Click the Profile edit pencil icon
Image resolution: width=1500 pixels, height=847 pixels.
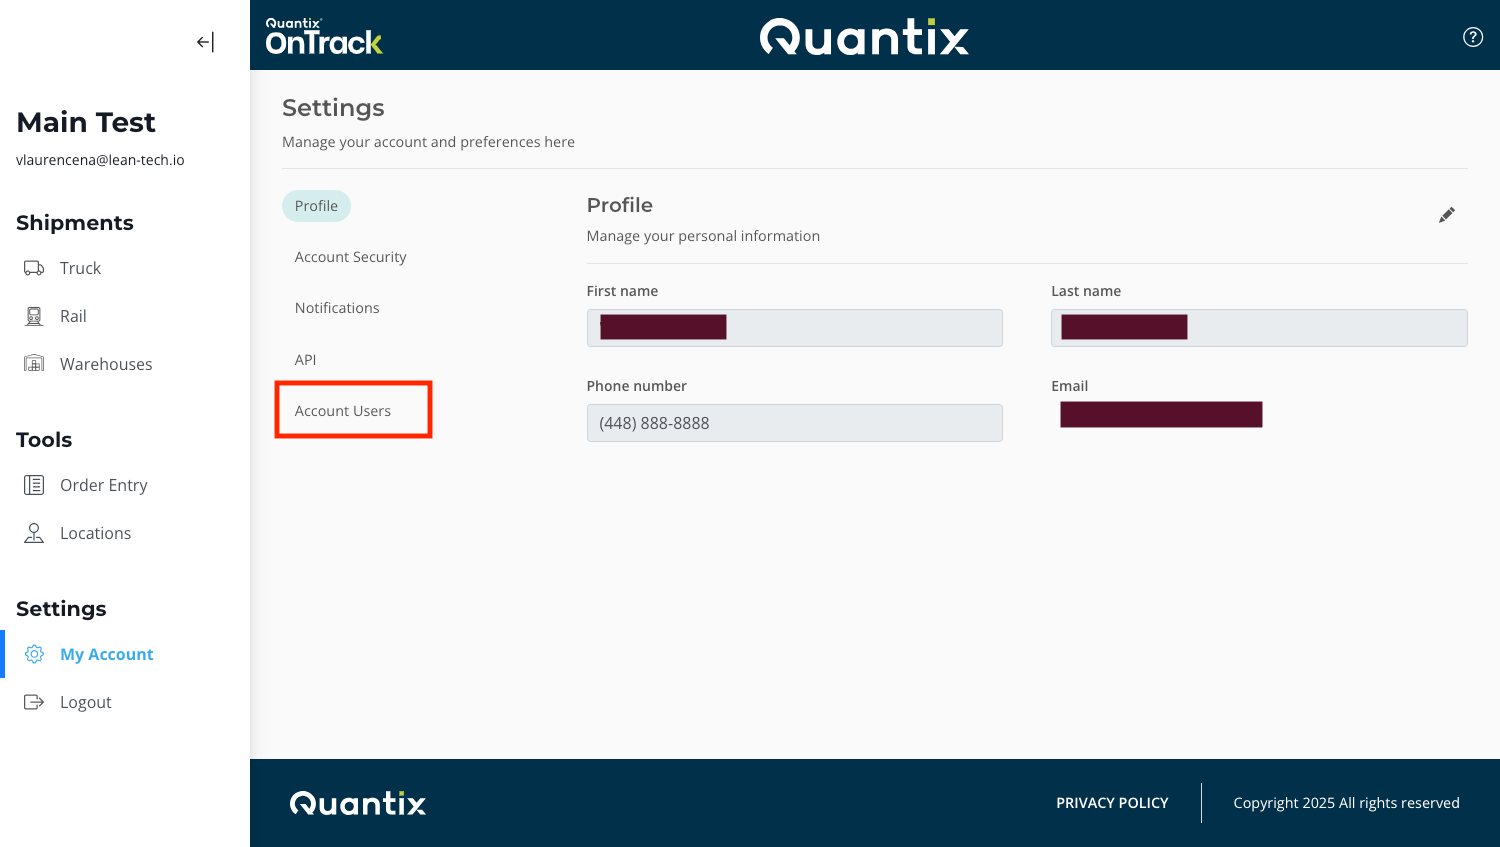click(x=1446, y=214)
